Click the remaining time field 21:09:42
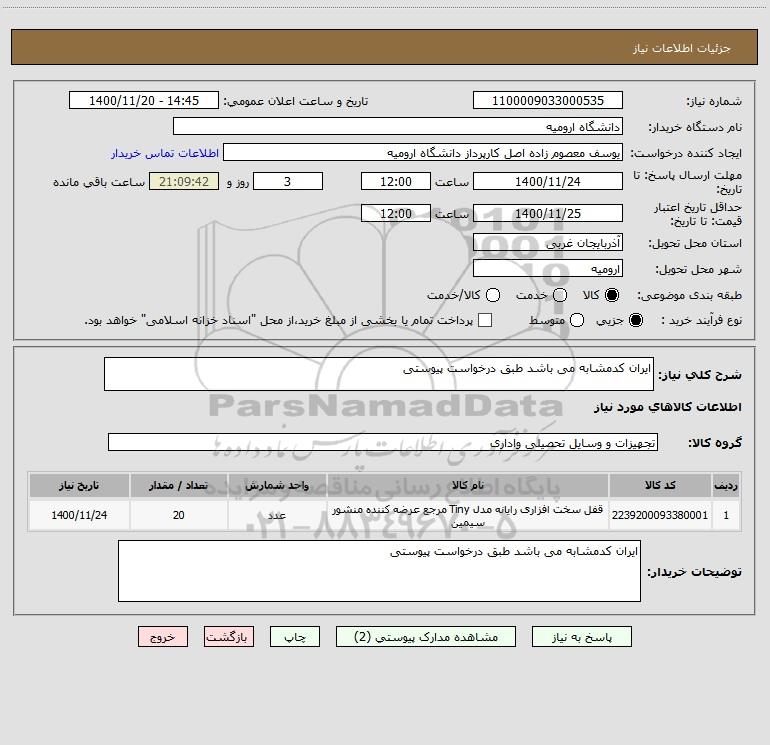This screenshot has width=770, height=745. [184, 181]
